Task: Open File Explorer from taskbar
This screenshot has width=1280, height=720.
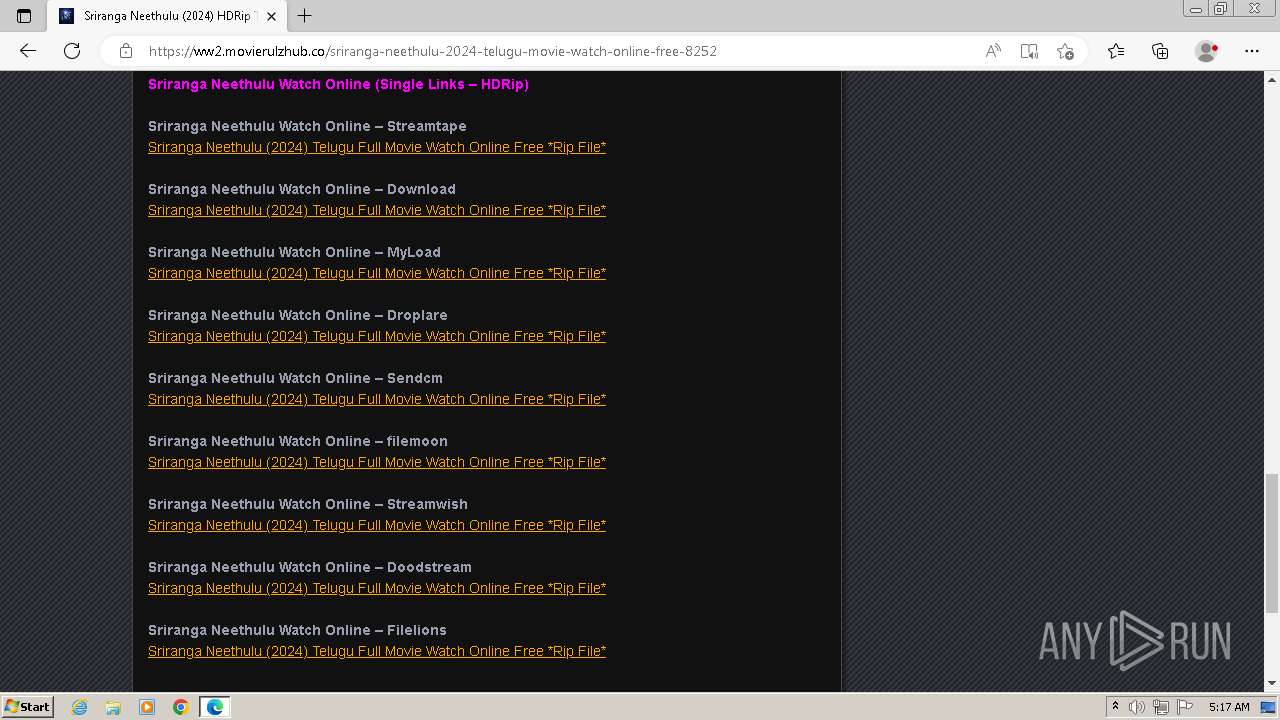Action: tap(113, 707)
